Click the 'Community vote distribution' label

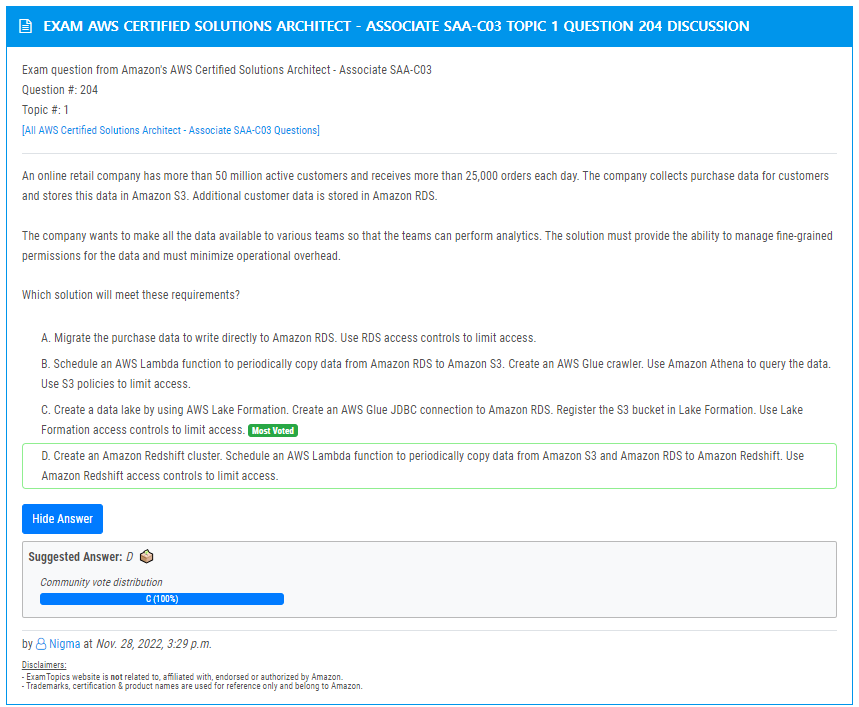[x=101, y=582]
